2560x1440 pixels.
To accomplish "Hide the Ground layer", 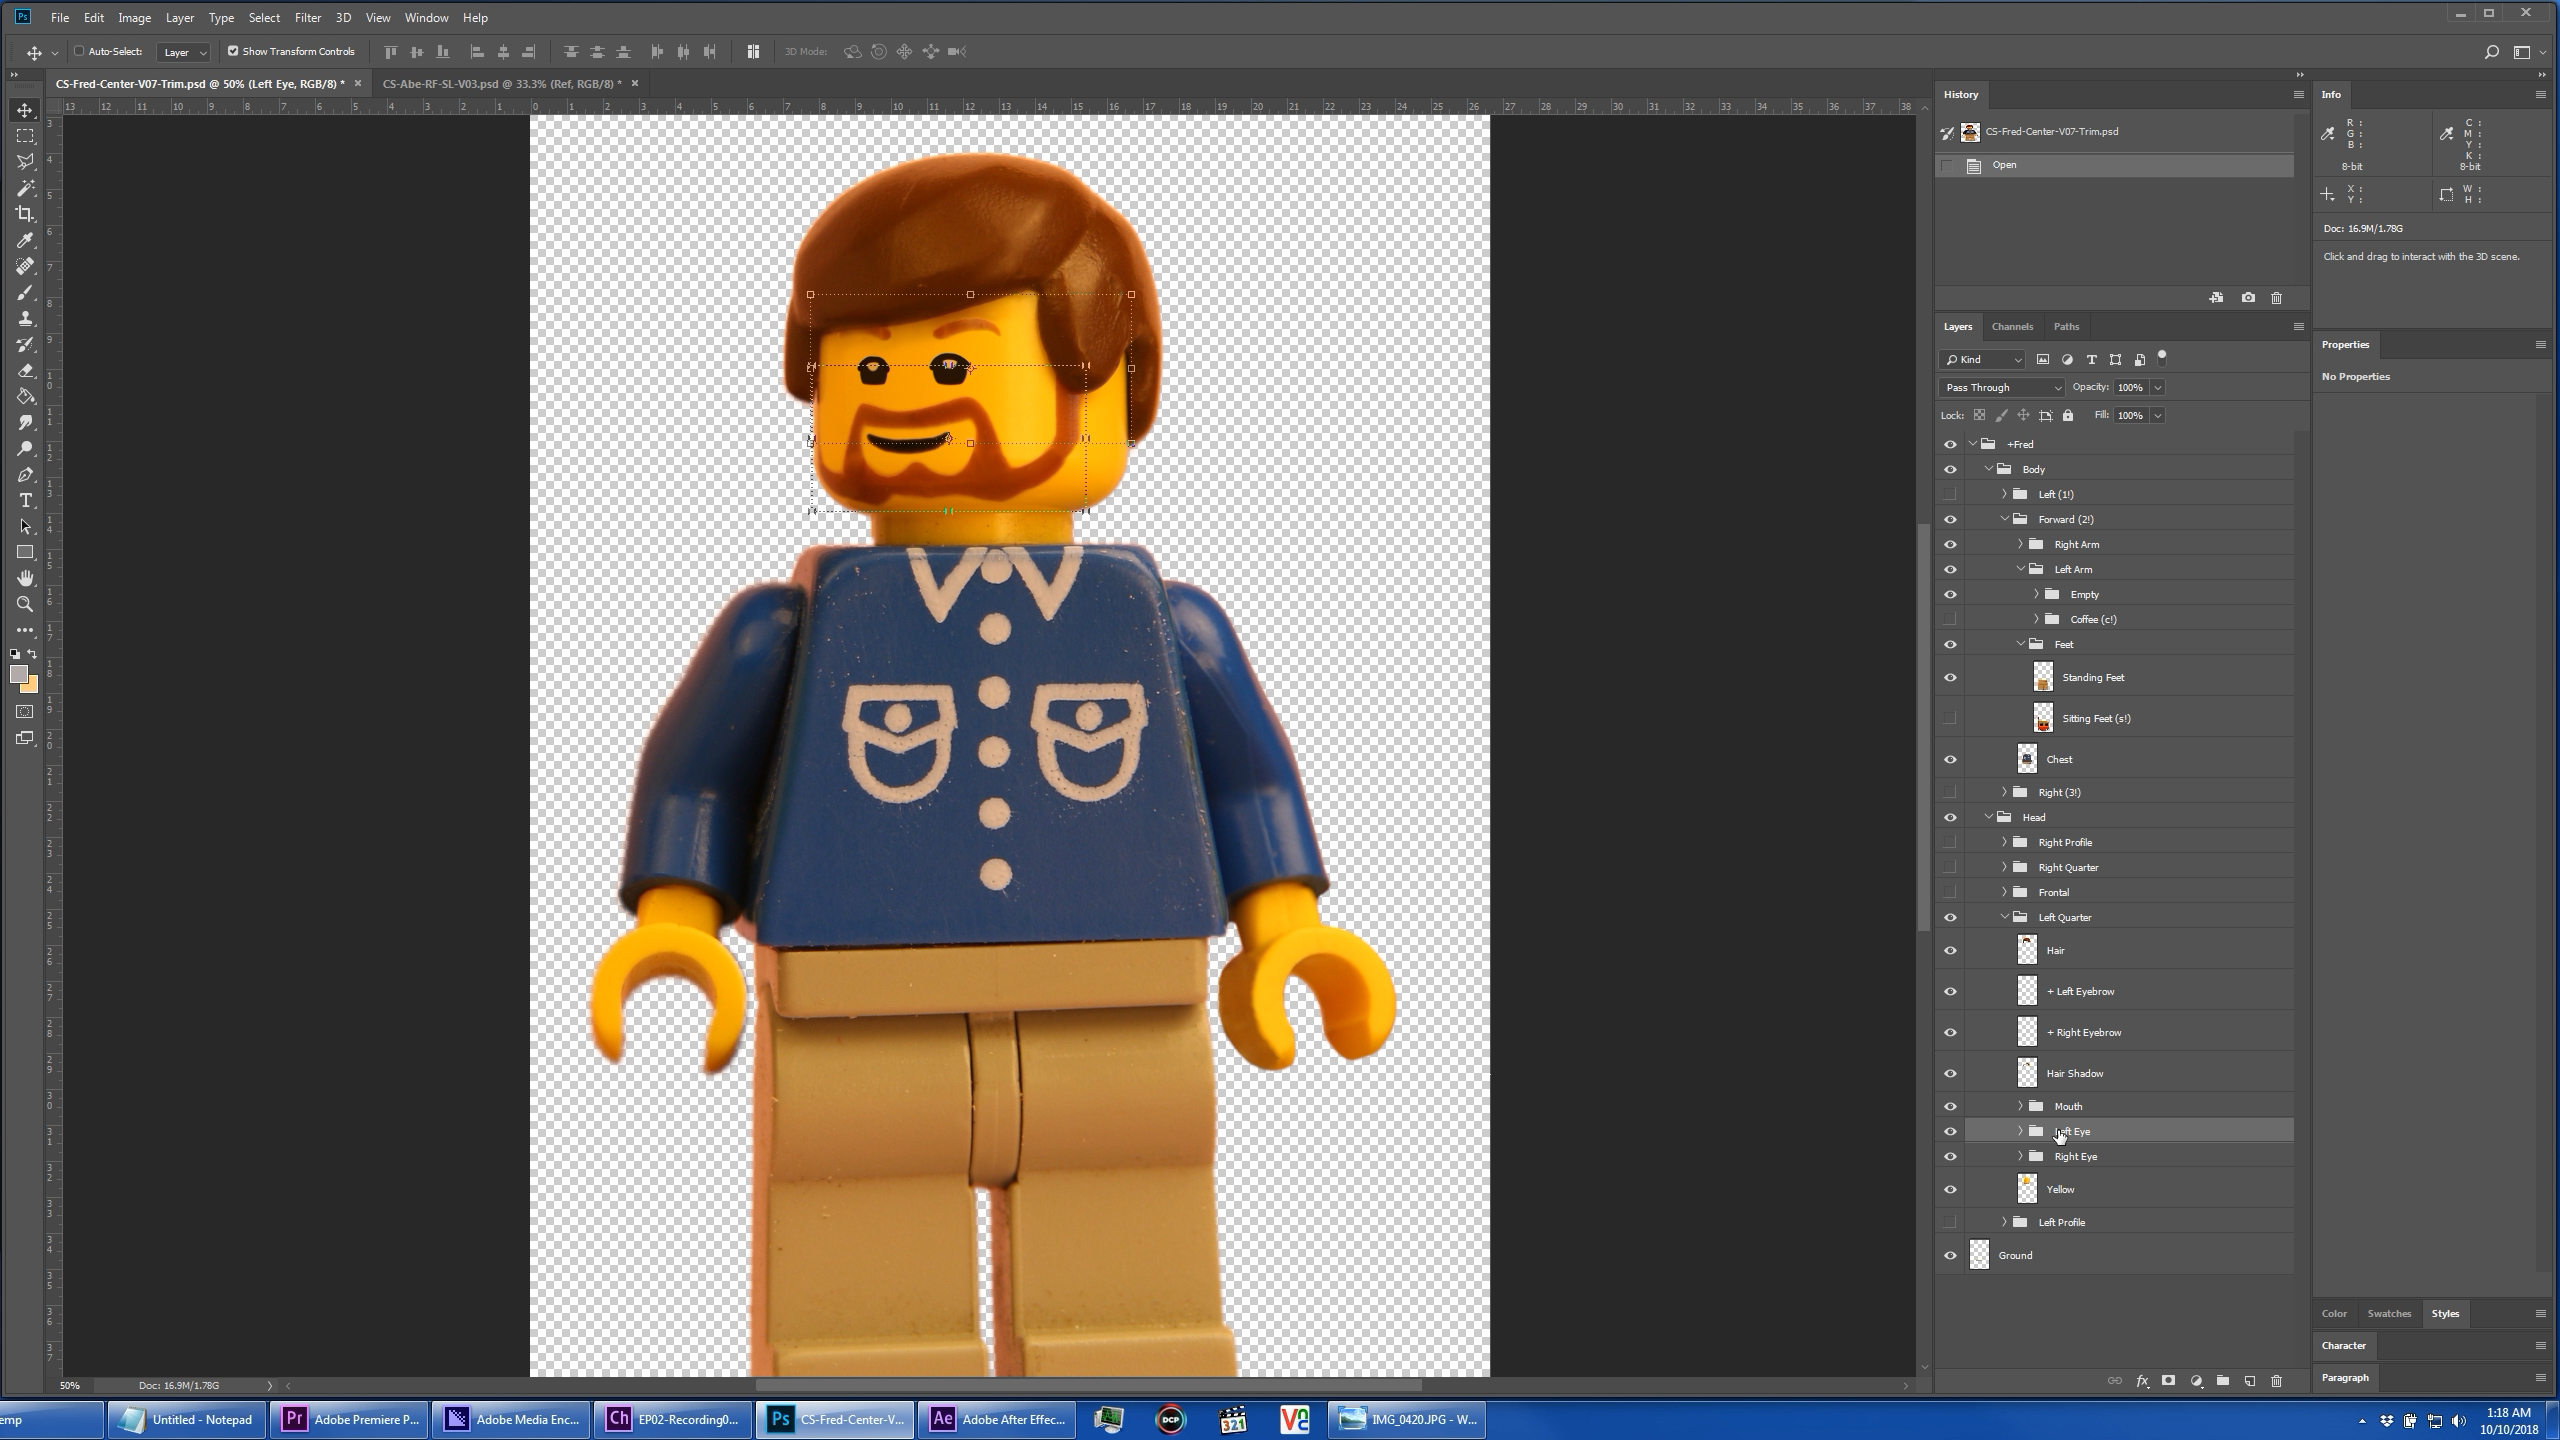I will tap(1950, 1256).
